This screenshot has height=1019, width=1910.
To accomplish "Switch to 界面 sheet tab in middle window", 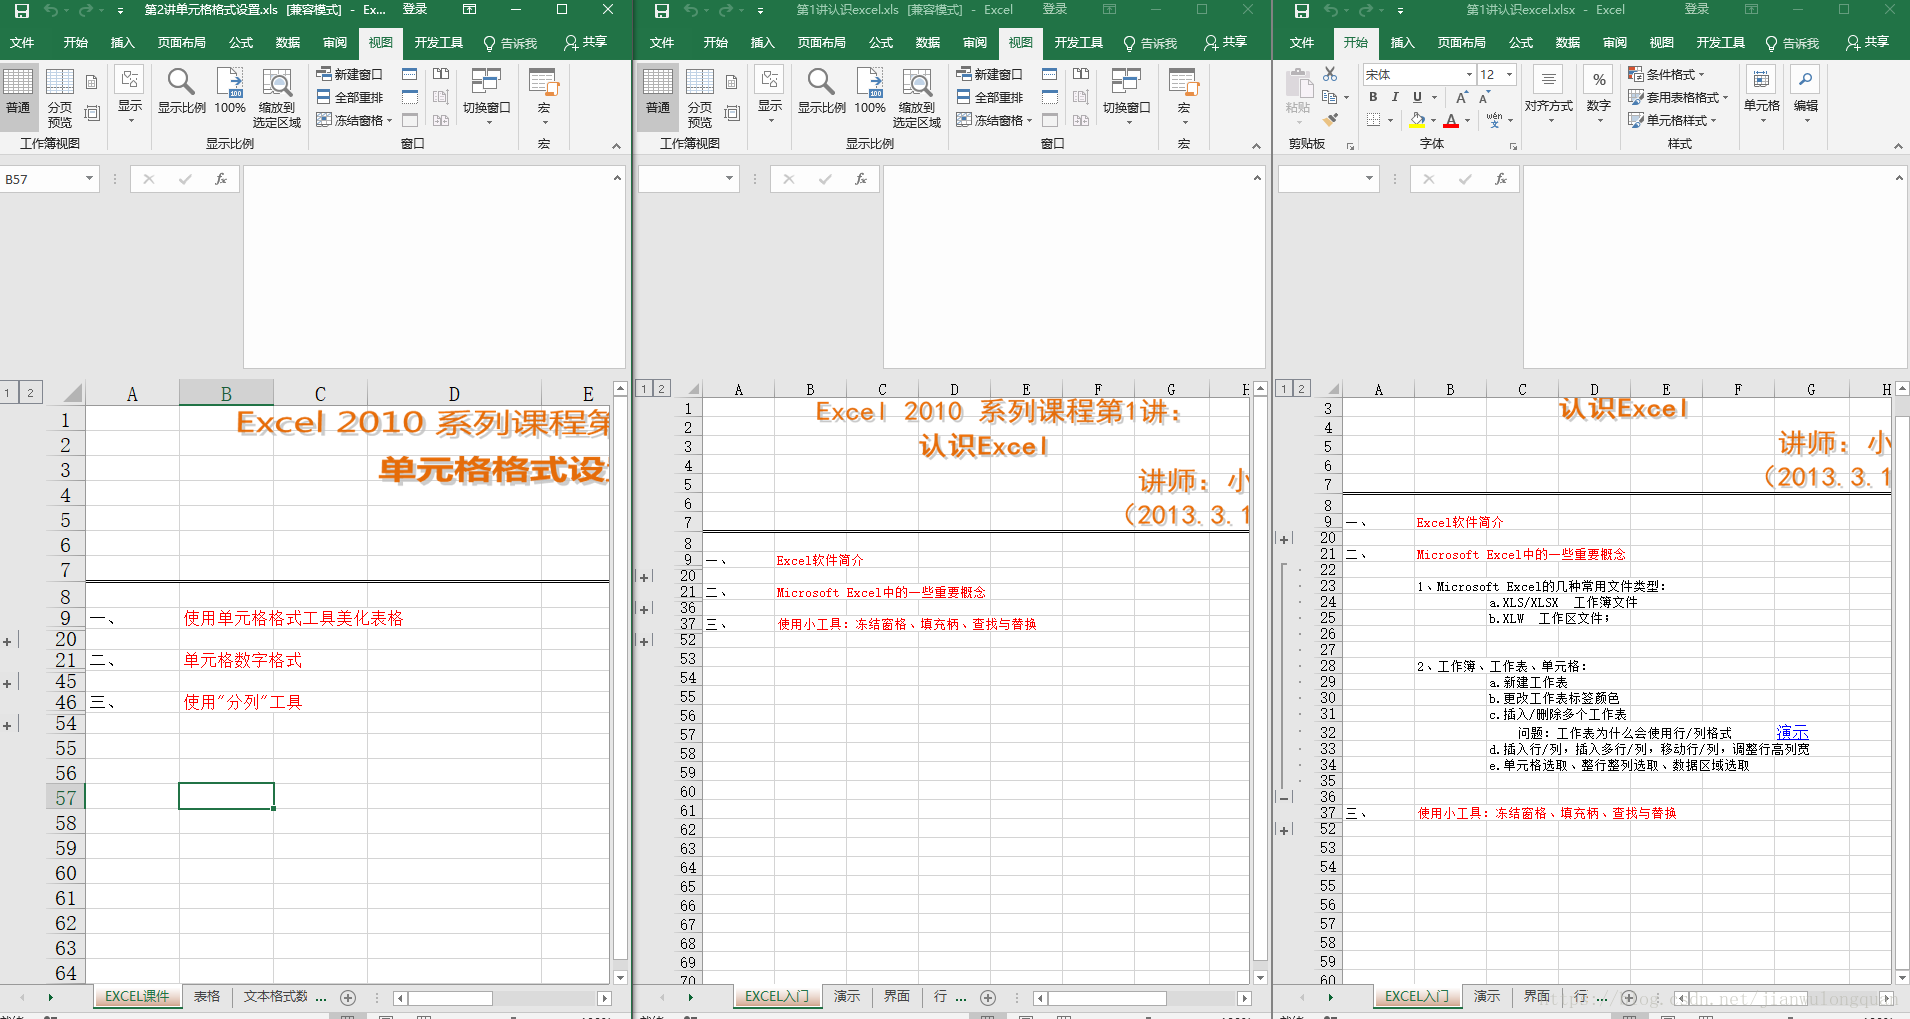I will point(897,997).
